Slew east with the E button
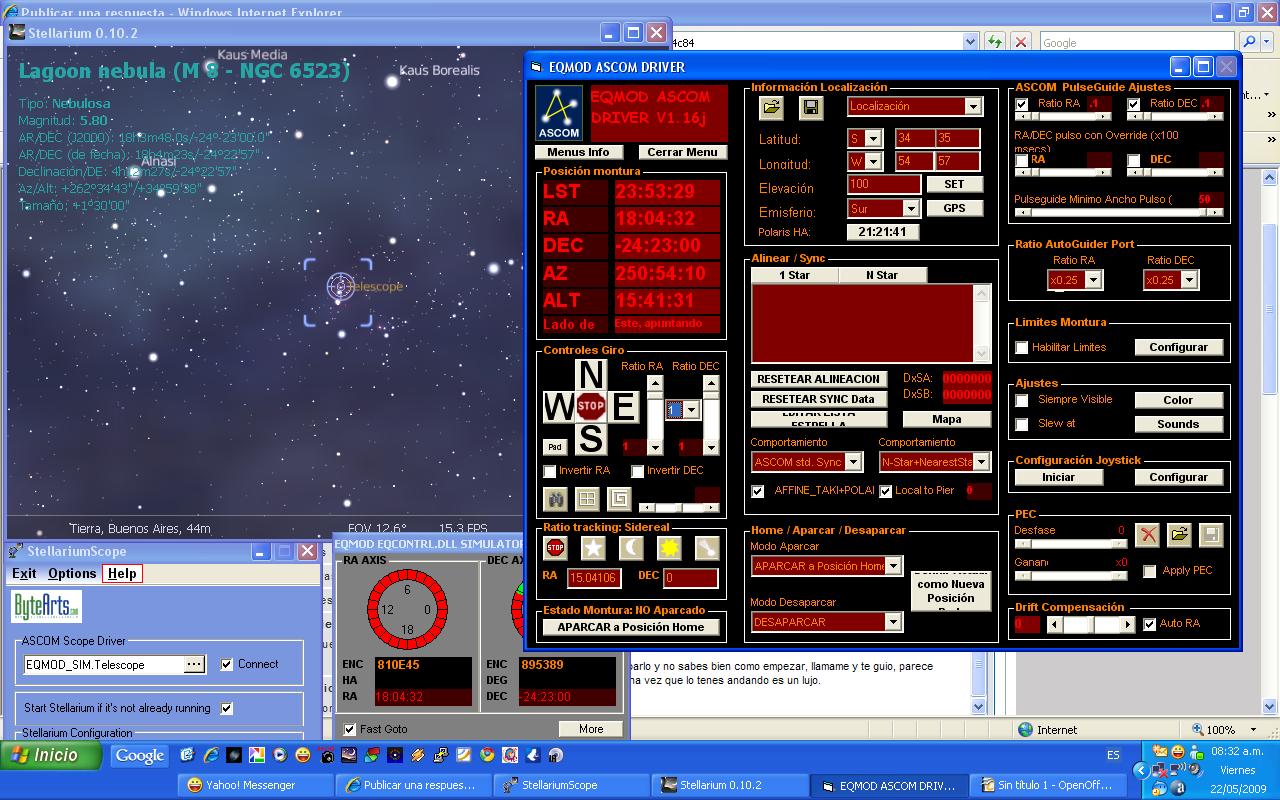The image size is (1280, 800). (x=624, y=407)
